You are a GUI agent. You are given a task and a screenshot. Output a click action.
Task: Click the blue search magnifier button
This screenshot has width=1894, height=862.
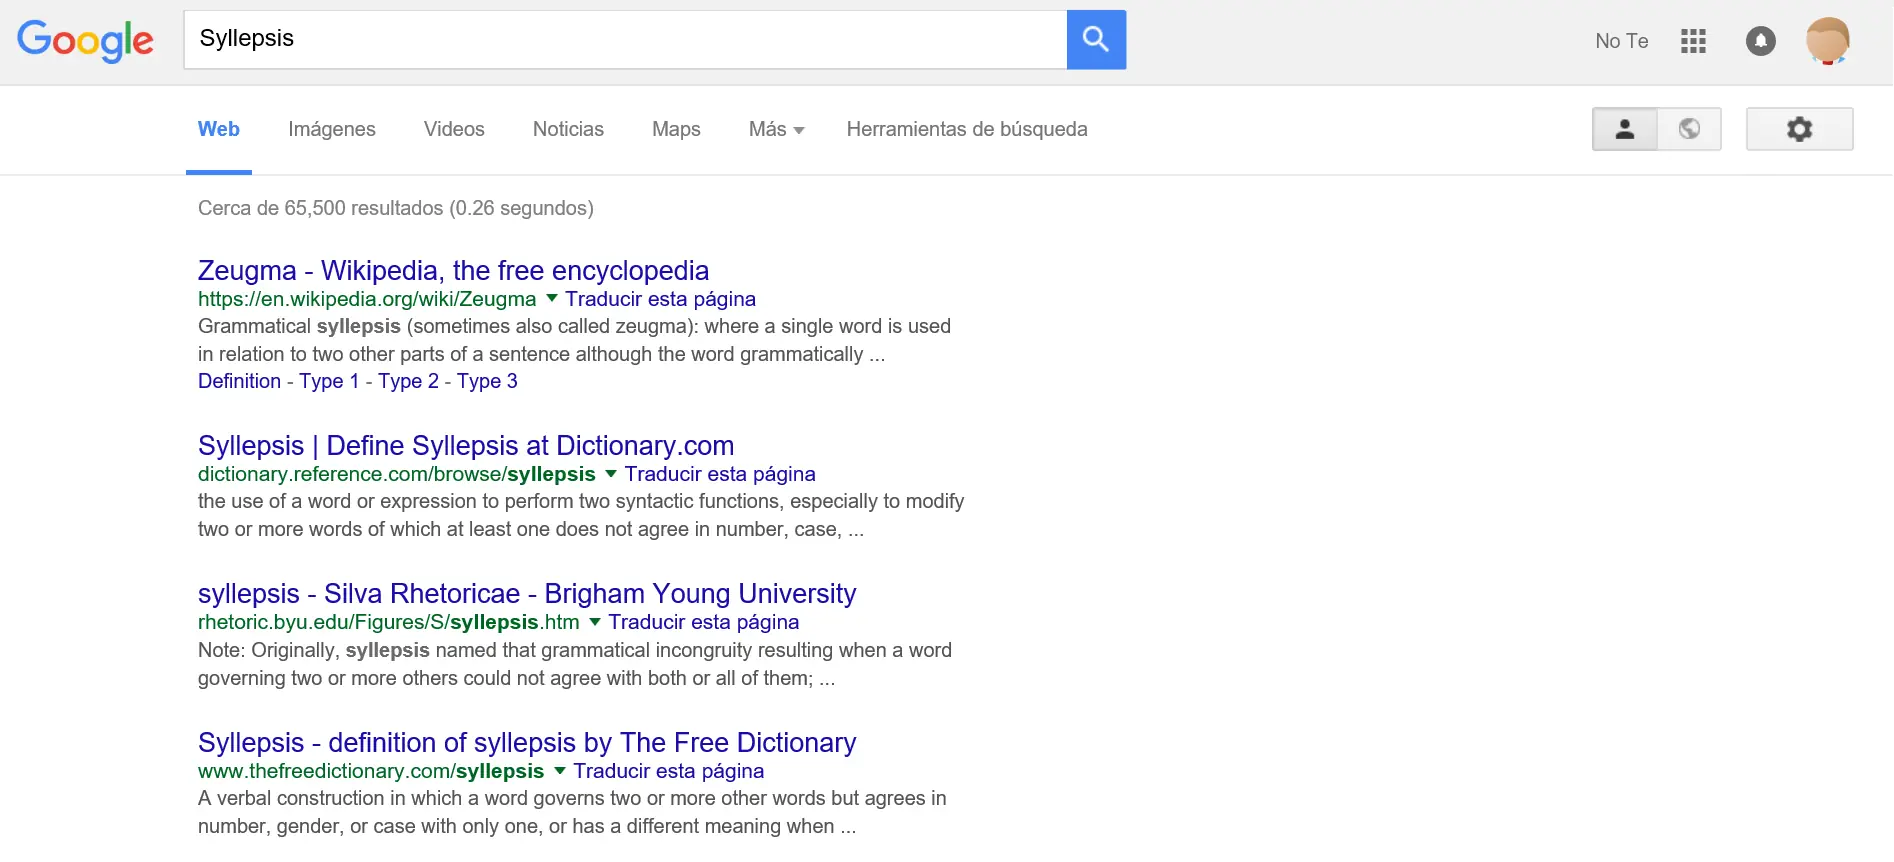pos(1096,40)
